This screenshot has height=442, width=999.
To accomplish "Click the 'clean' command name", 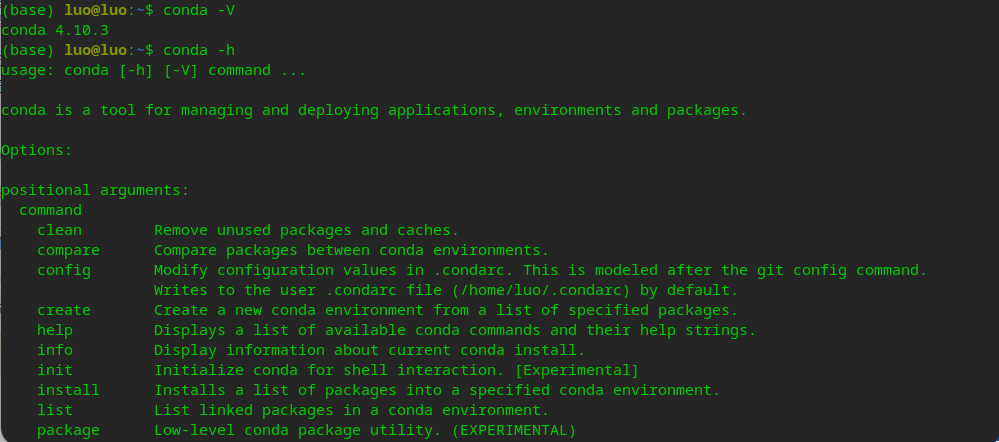I will pyautogui.click(x=59, y=230).
